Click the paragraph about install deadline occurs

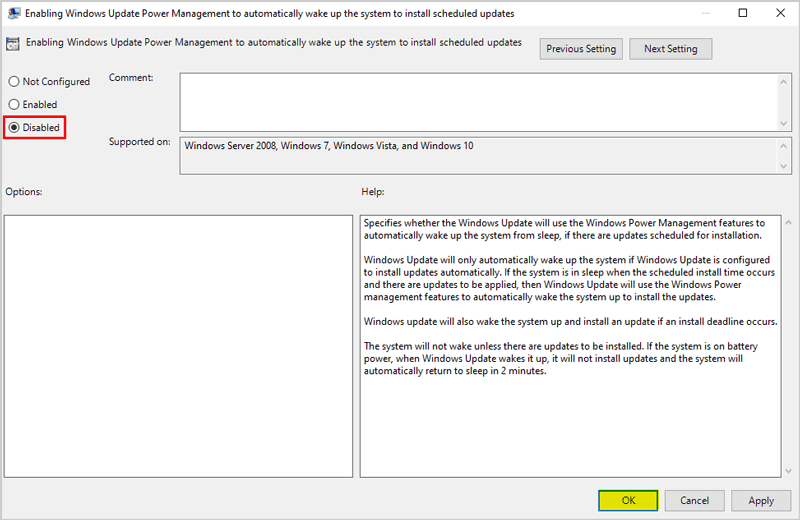[570, 321]
